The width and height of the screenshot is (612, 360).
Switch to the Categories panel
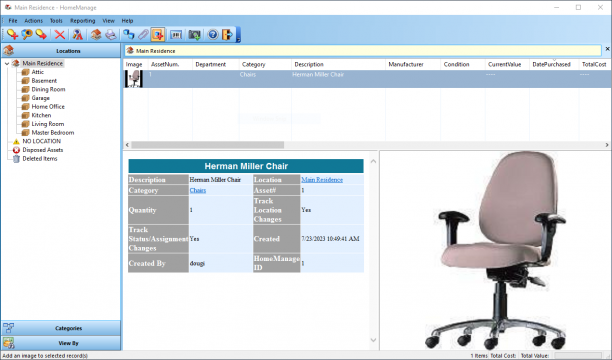[61, 328]
